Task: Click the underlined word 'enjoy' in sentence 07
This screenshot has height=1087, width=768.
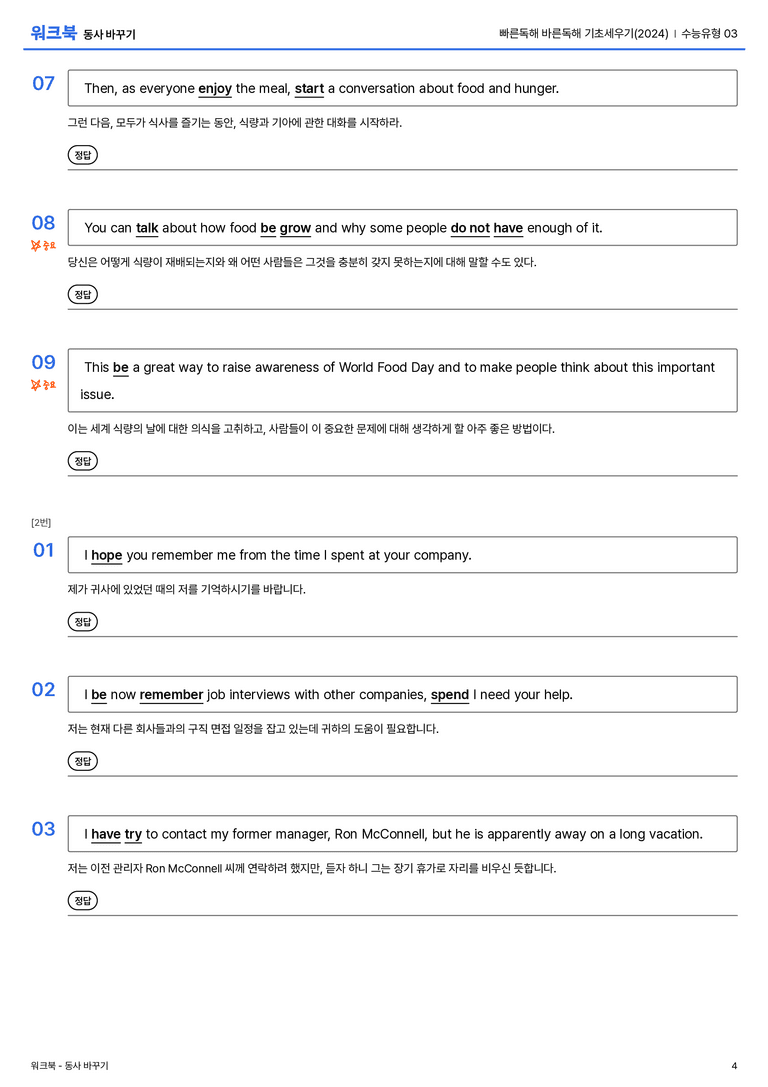Action: (215, 89)
